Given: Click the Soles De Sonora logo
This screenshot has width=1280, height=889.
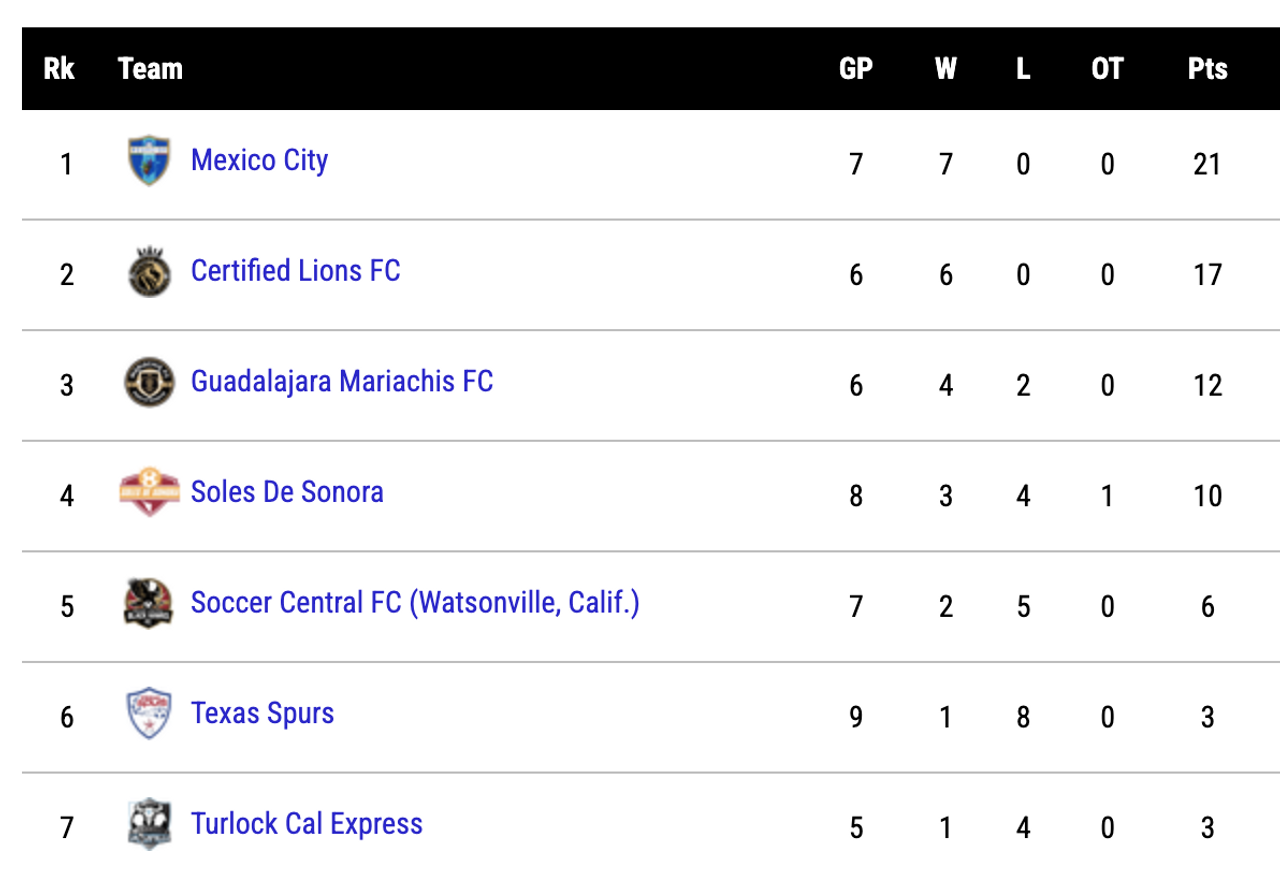Looking at the screenshot, I should point(149,493).
